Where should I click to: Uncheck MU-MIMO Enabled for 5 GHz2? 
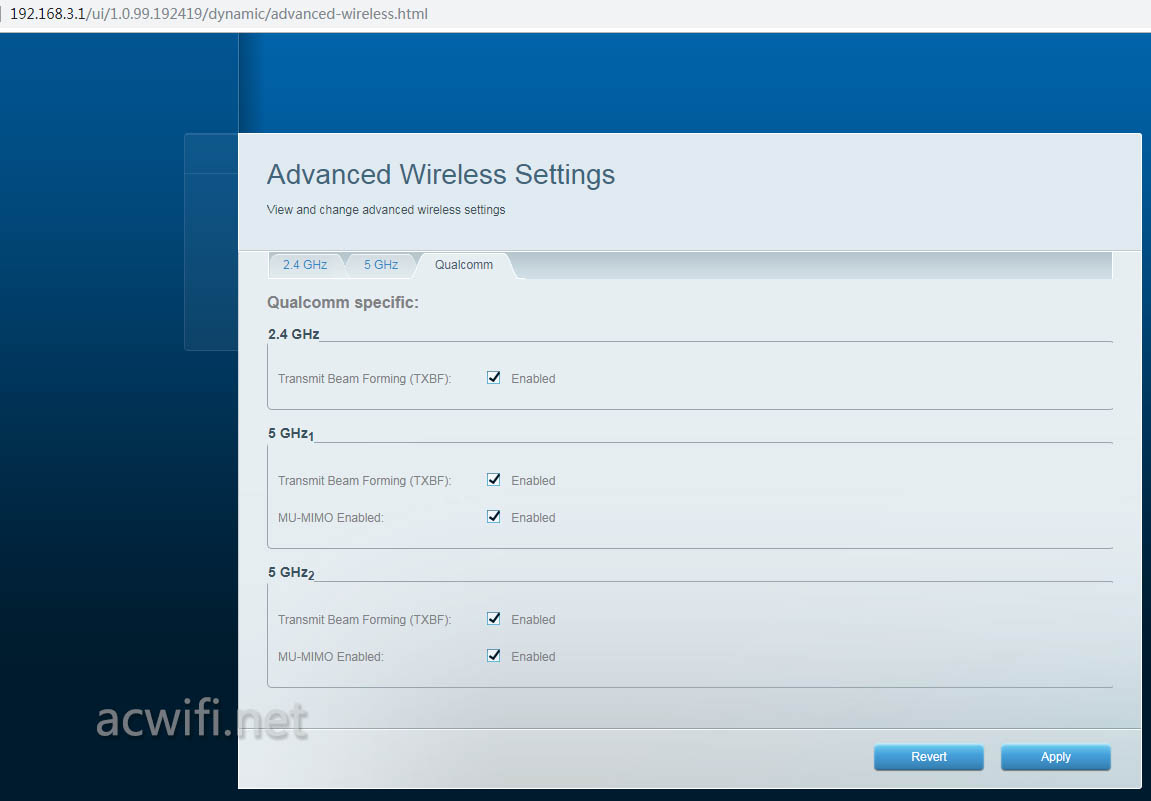[x=493, y=656]
